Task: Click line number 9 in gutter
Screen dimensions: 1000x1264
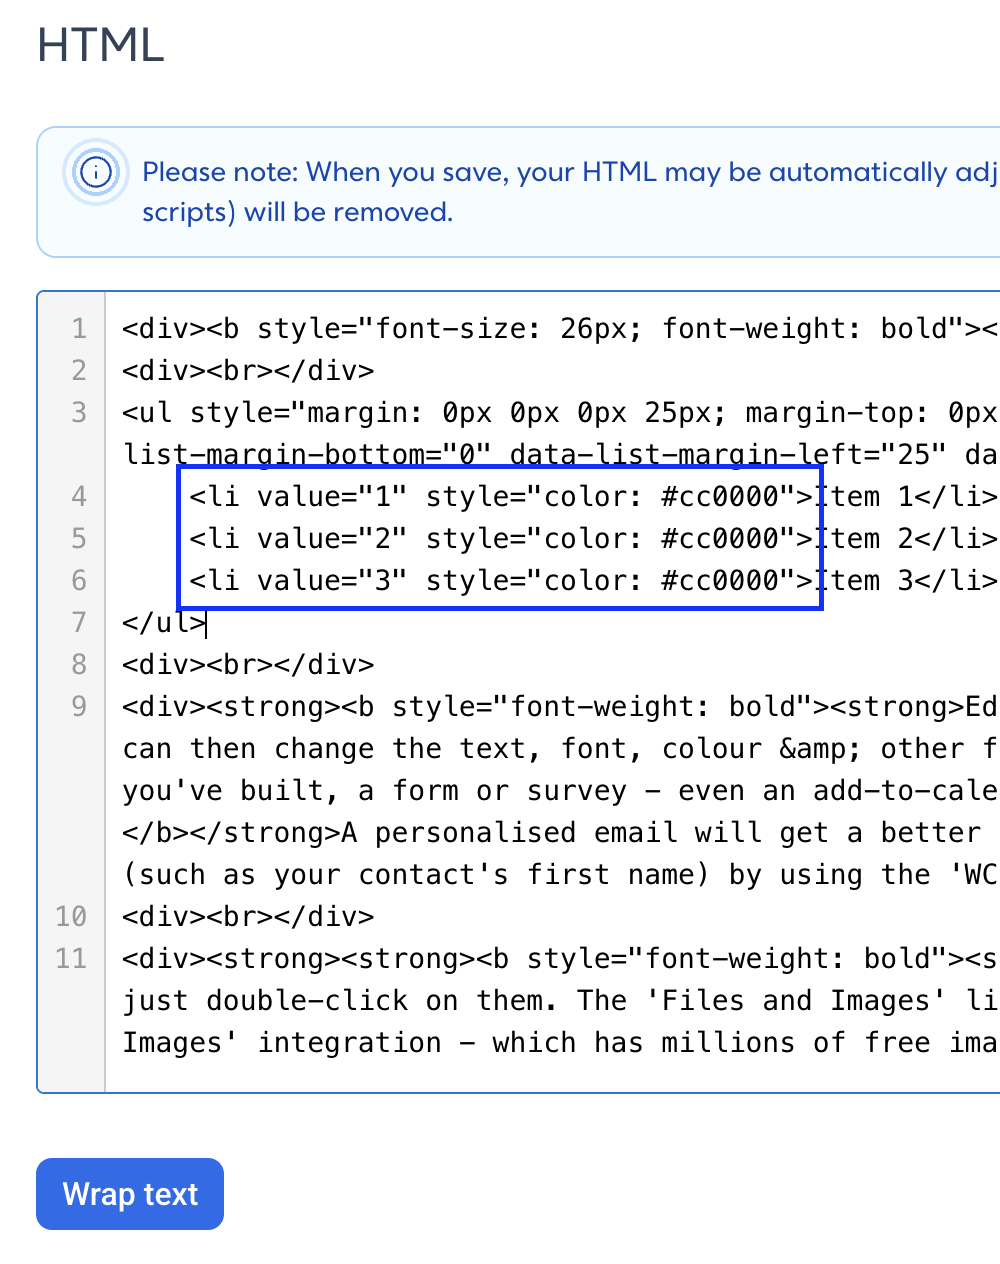Action: click(79, 707)
